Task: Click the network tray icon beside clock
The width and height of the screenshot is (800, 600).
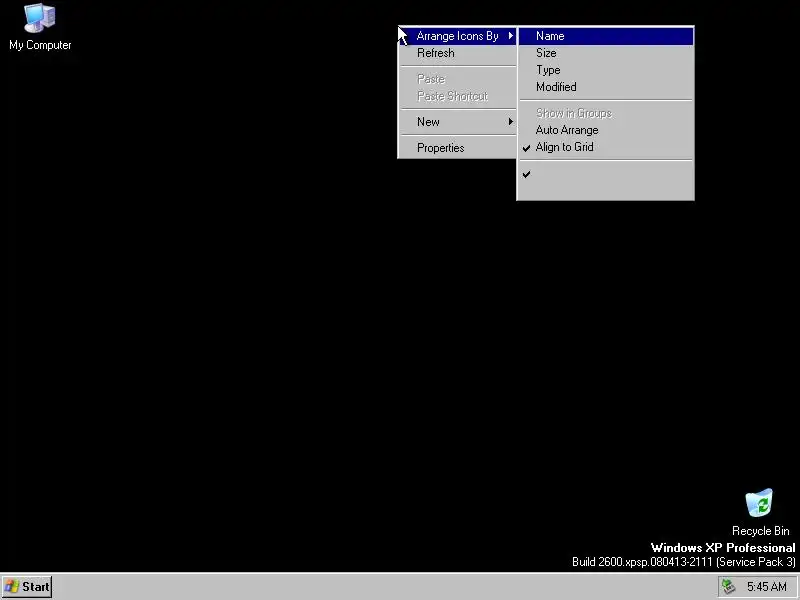Action: [729, 587]
